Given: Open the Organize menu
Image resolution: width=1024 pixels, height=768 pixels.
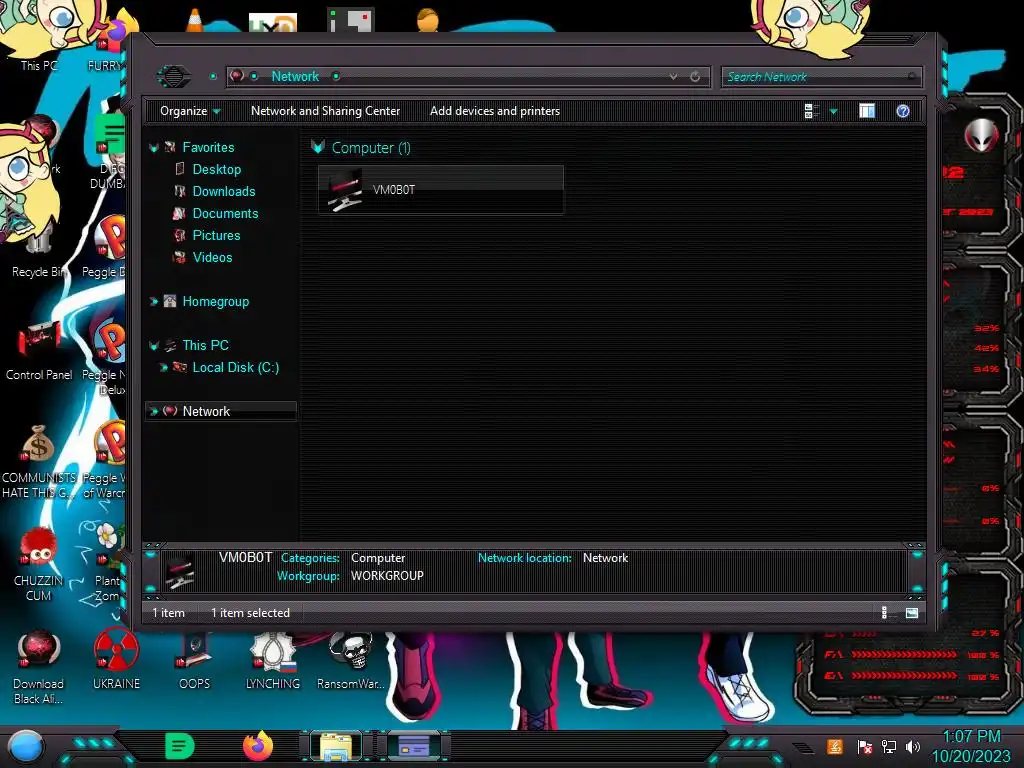Looking at the screenshot, I should point(189,111).
